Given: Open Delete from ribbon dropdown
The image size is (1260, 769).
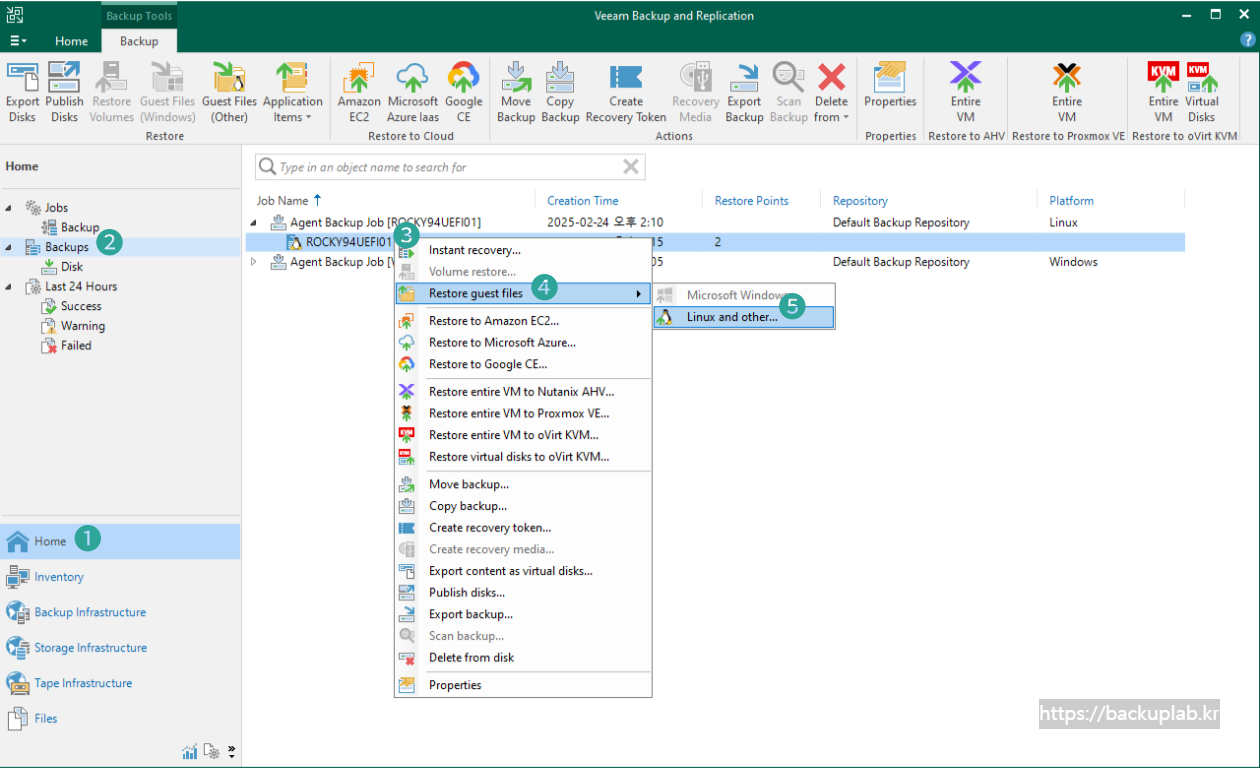Looking at the screenshot, I should 831,92.
